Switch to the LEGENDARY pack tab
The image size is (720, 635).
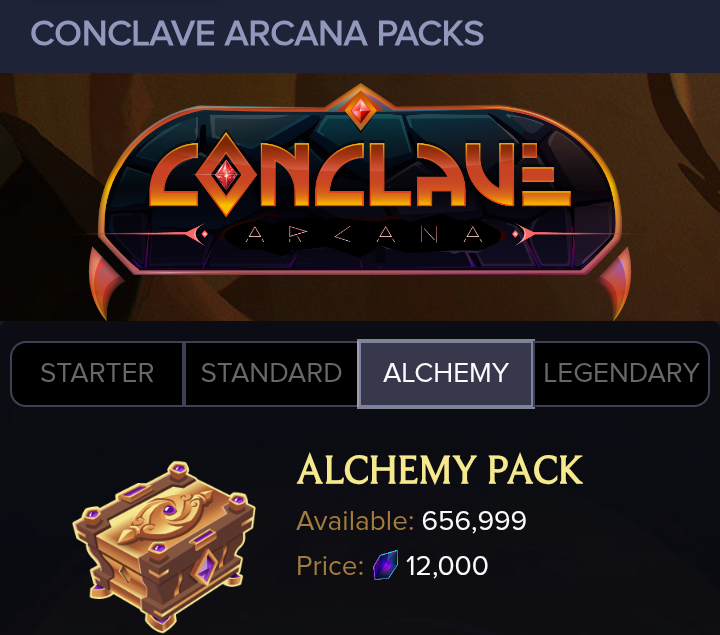(622, 373)
